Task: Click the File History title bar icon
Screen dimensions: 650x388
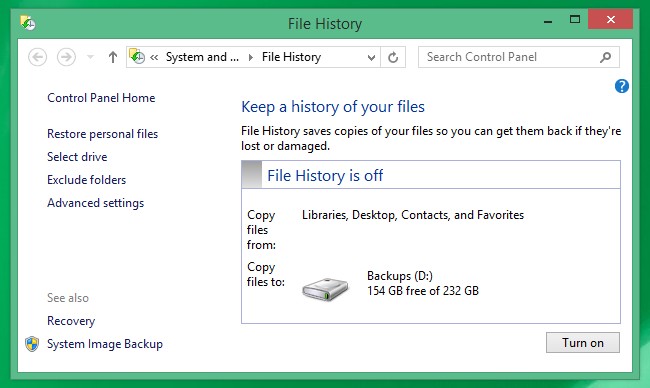Action: coord(28,23)
